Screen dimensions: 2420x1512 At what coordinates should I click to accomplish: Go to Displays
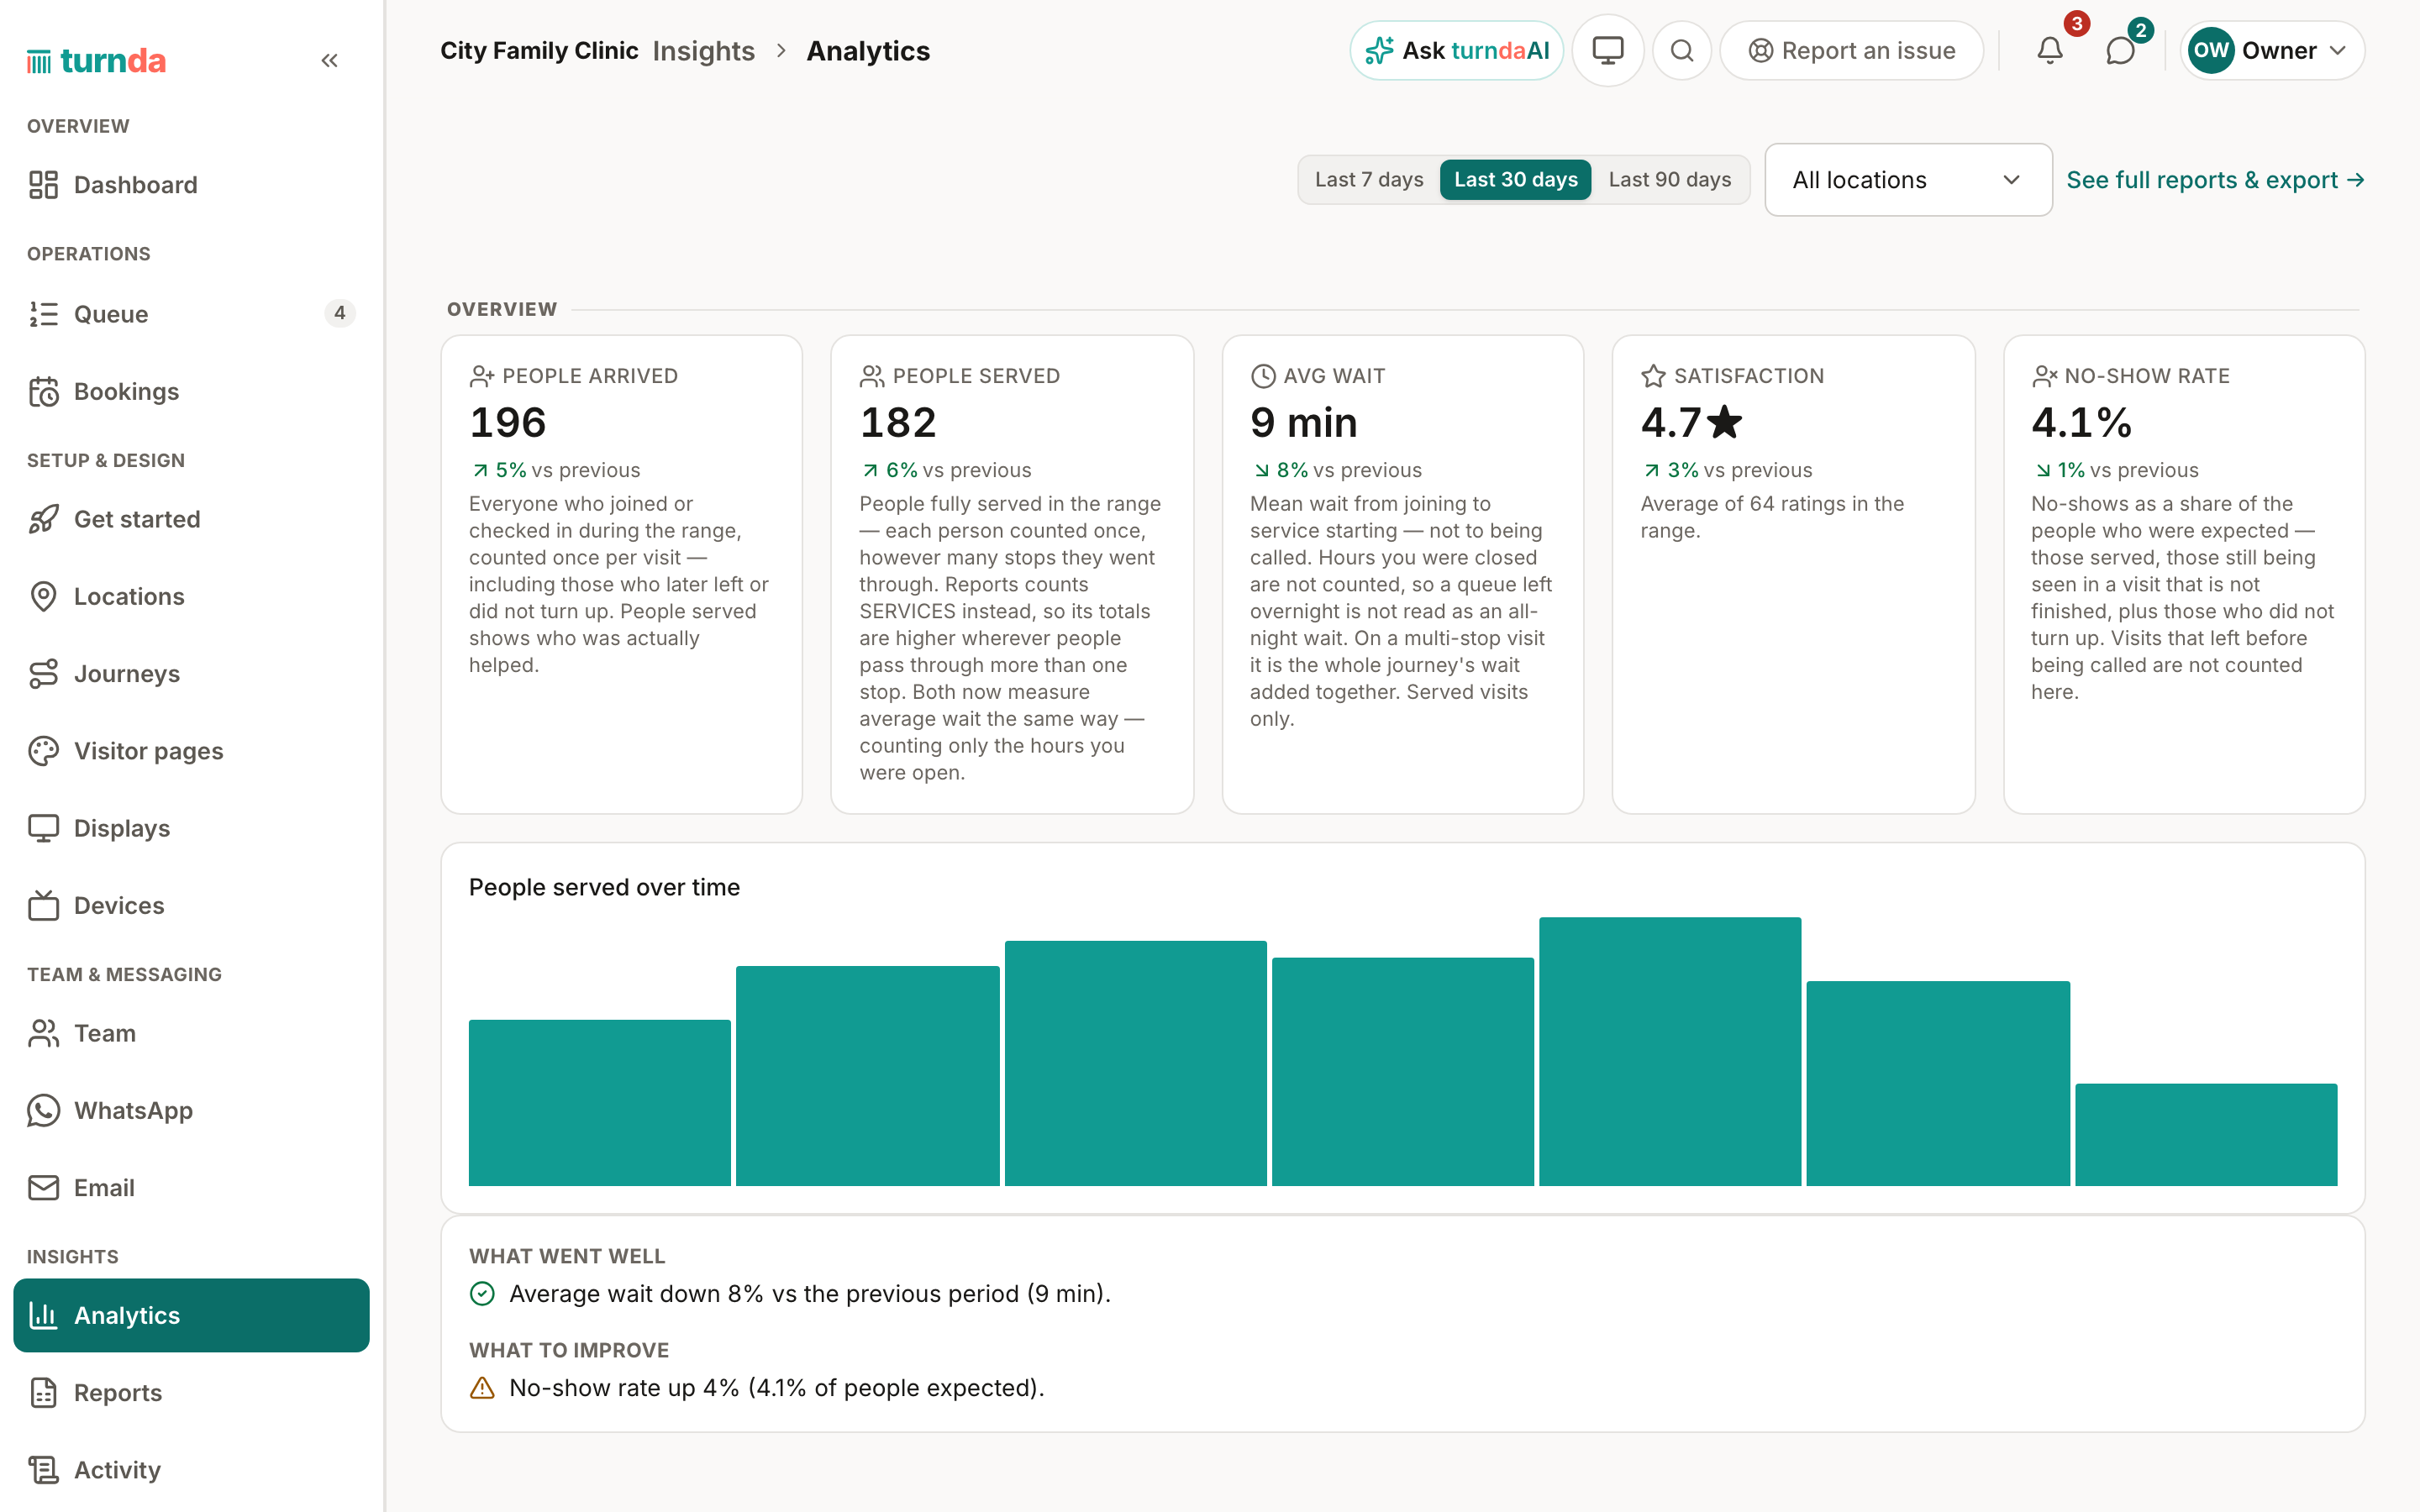(191, 828)
